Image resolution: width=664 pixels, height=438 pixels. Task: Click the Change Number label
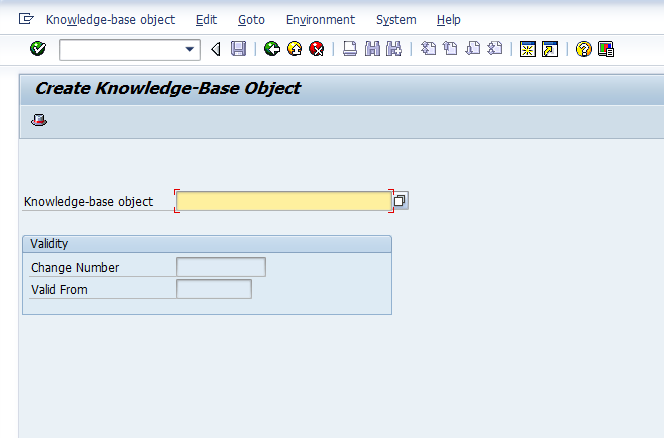click(x=75, y=268)
